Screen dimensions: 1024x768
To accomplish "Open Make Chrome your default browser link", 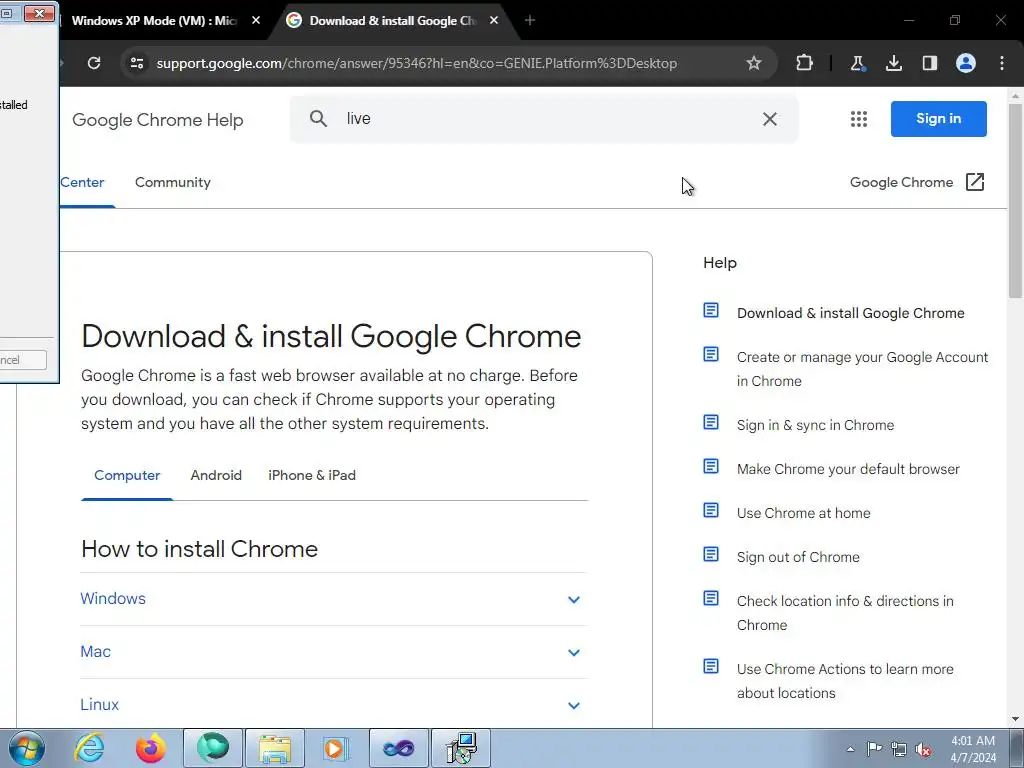I will tap(848, 469).
